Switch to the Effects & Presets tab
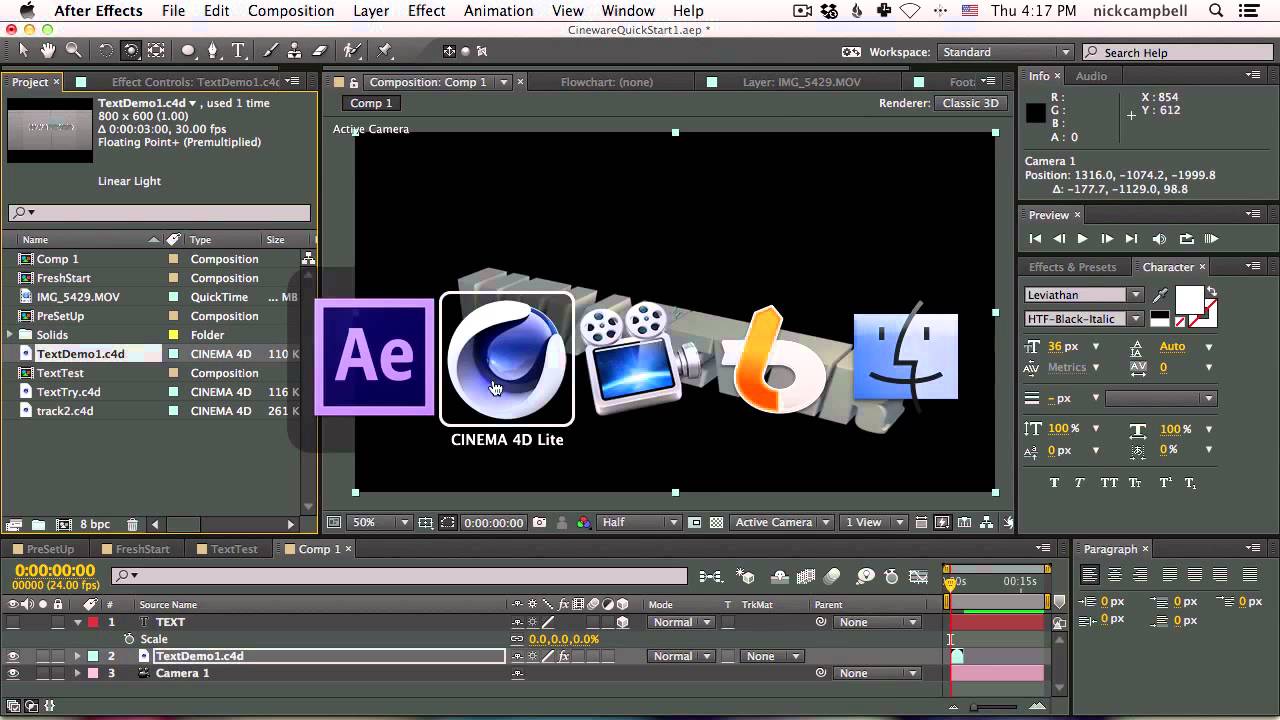 tap(1072, 267)
